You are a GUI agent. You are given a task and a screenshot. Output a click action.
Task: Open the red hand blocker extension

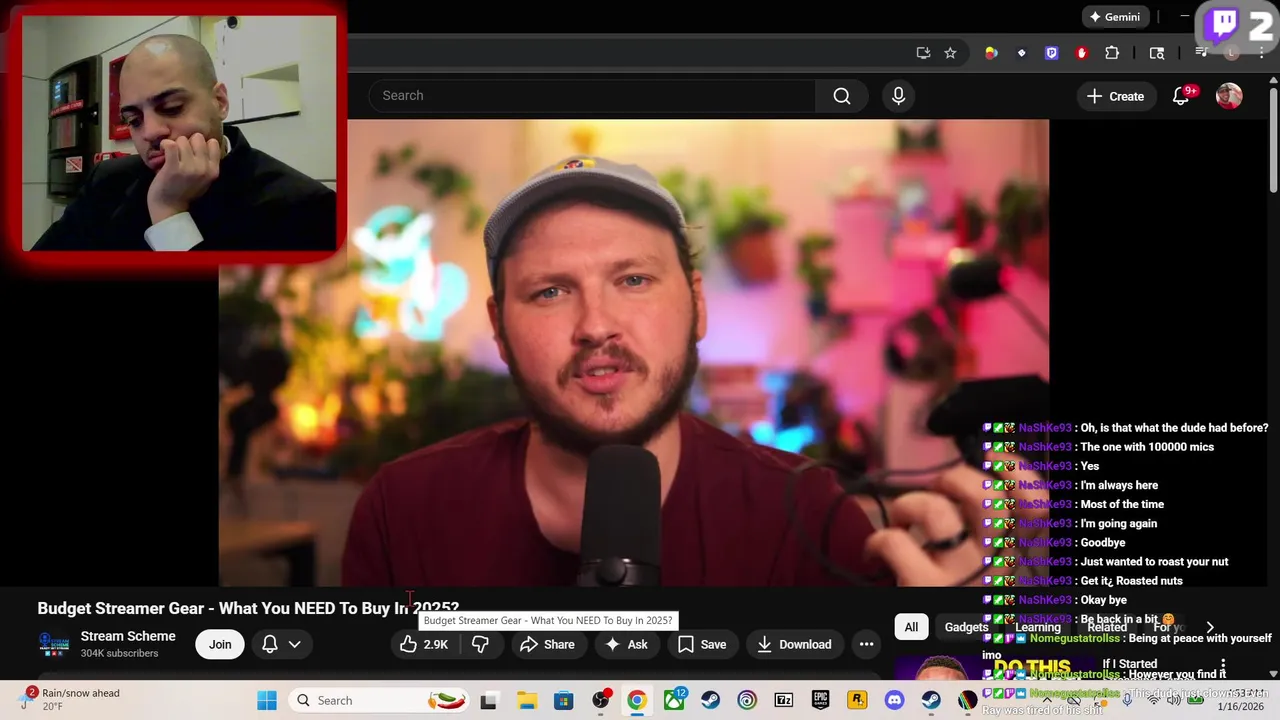click(1081, 53)
